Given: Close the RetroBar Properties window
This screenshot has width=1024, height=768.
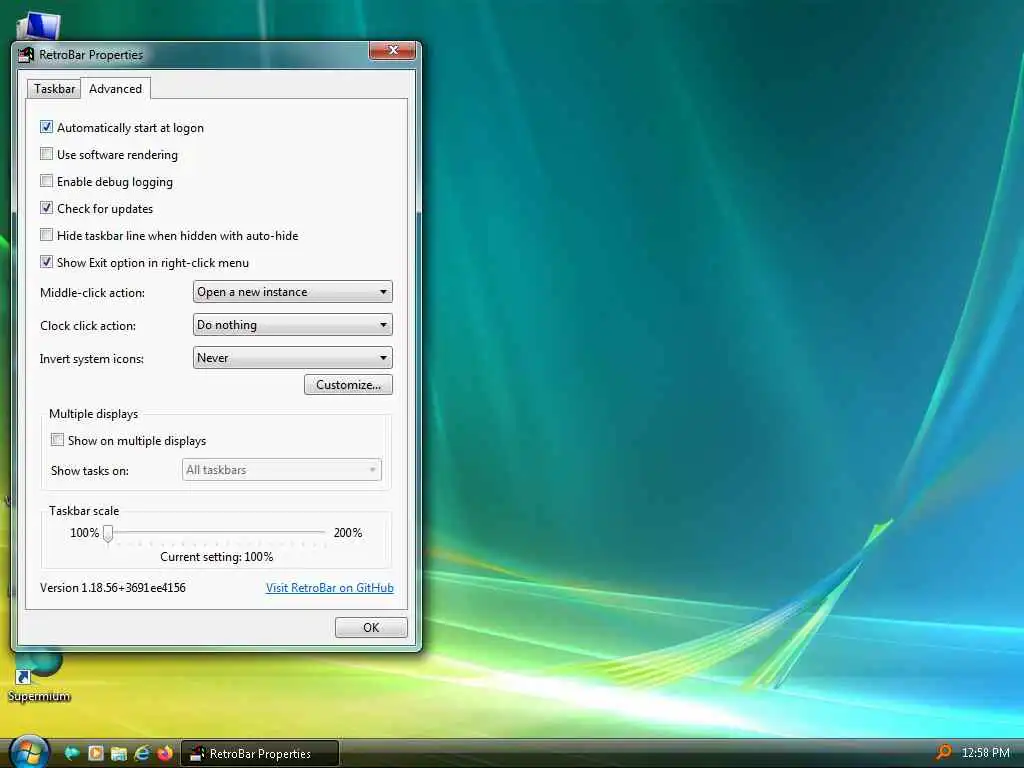Looking at the screenshot, I should (x=392, y=50).
